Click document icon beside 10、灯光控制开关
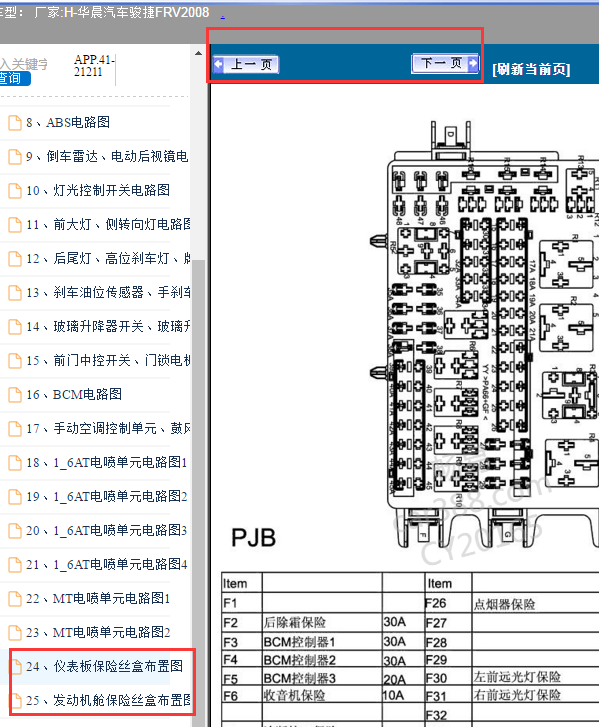 pyautogui.click(x=15, y=191)
